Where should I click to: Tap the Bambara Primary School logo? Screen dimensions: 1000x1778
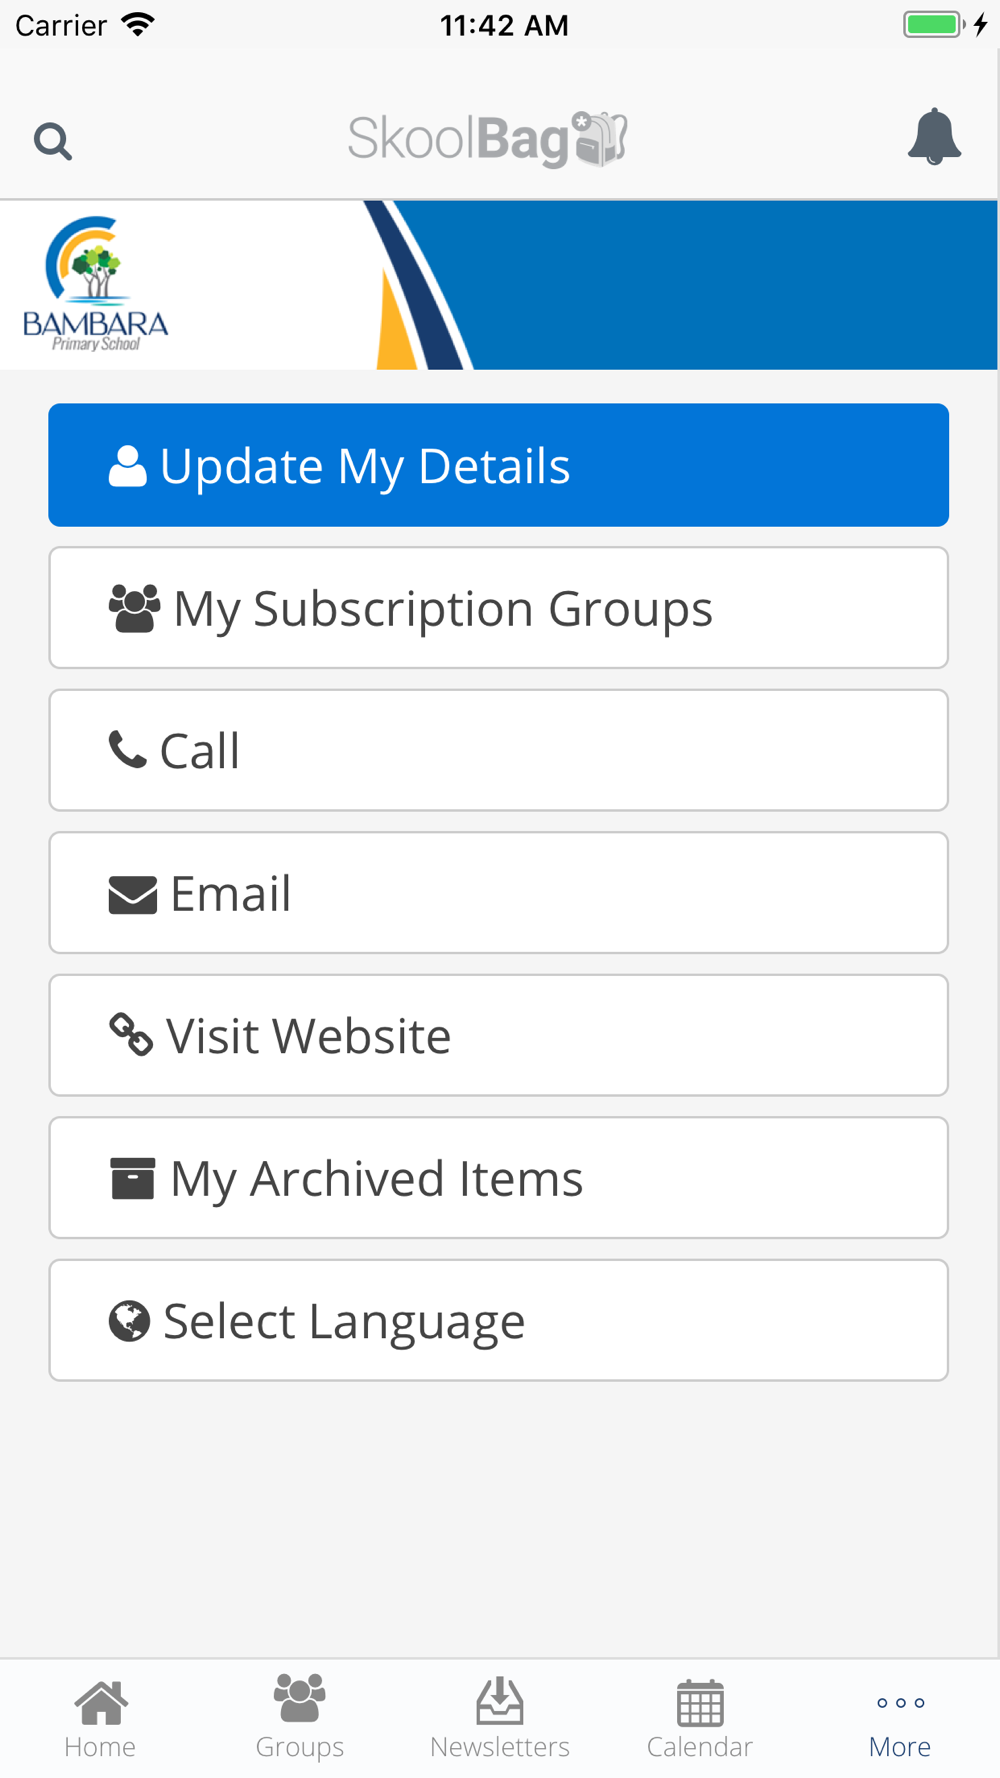(96, 284)
